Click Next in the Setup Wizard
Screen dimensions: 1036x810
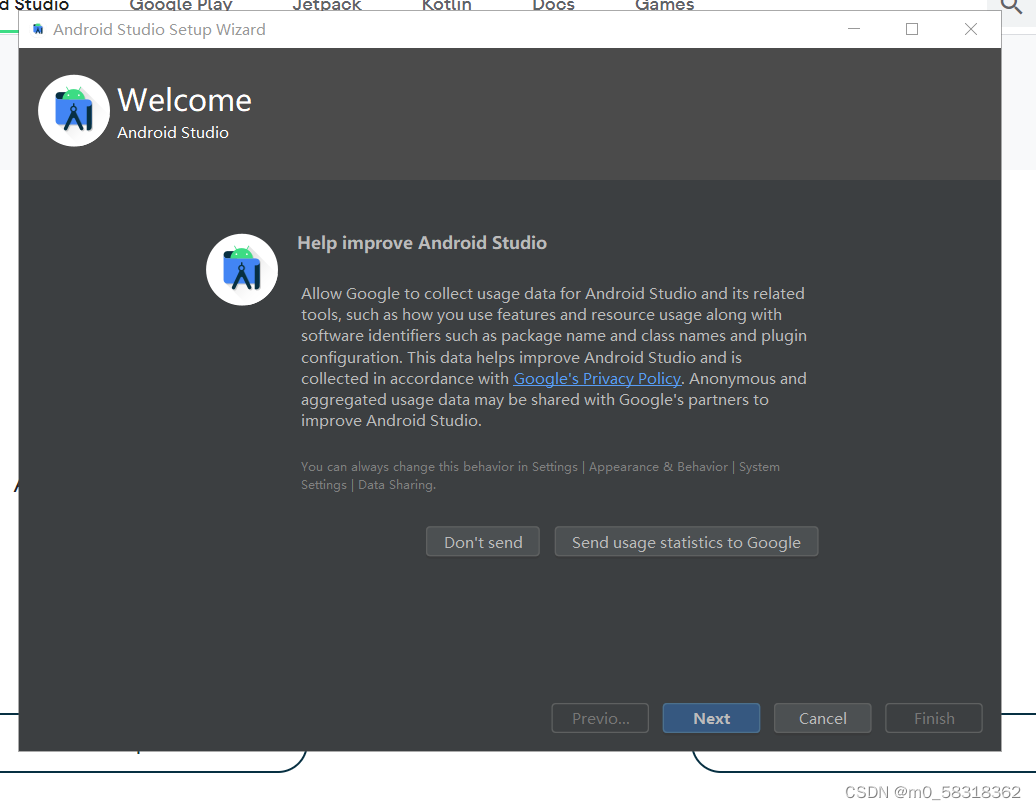711,718
